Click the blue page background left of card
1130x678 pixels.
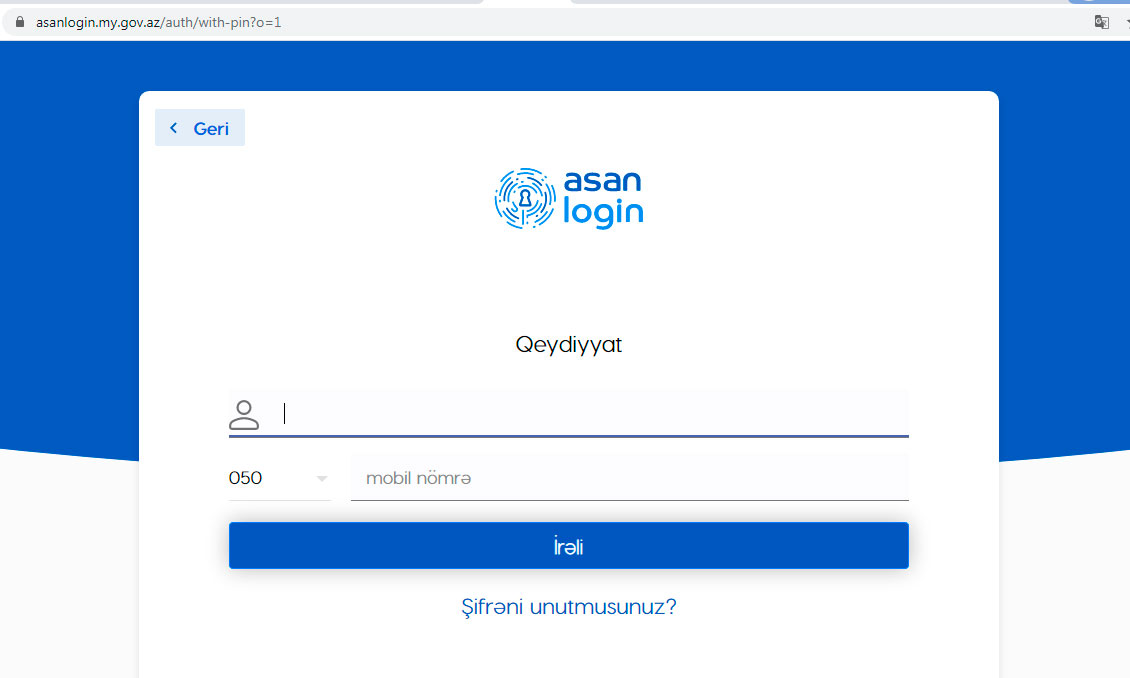tap(68, 250)
